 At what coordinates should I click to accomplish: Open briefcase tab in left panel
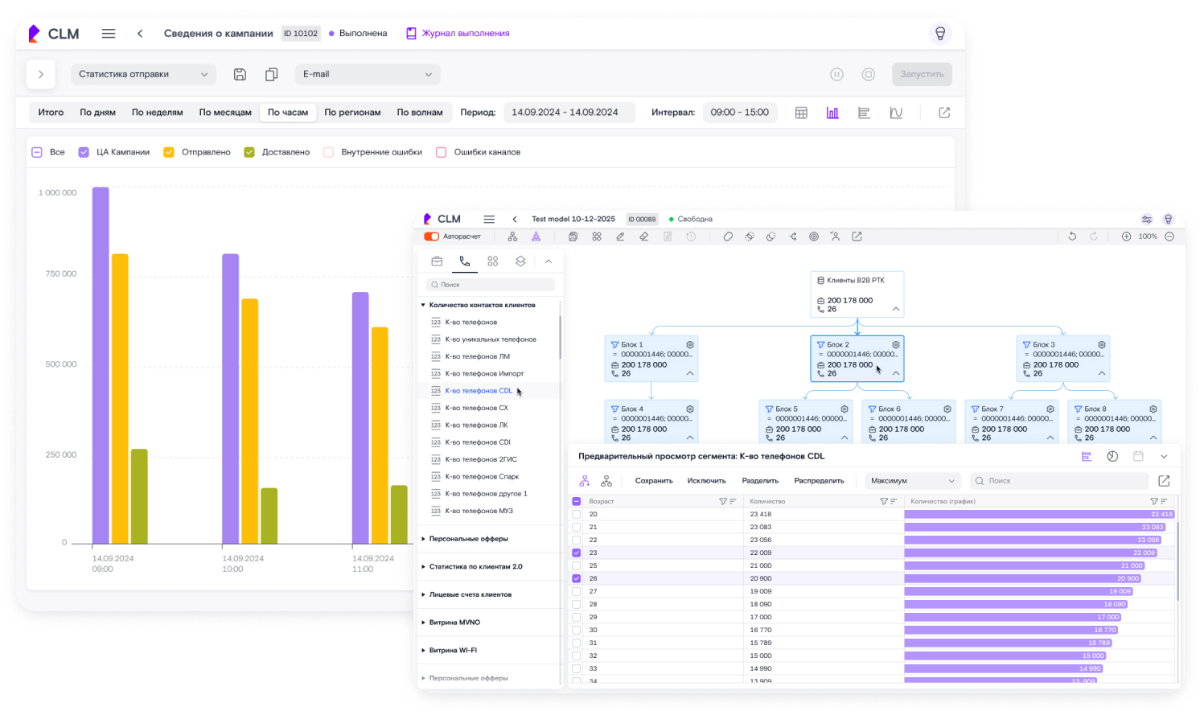click(x=437, y=261)
